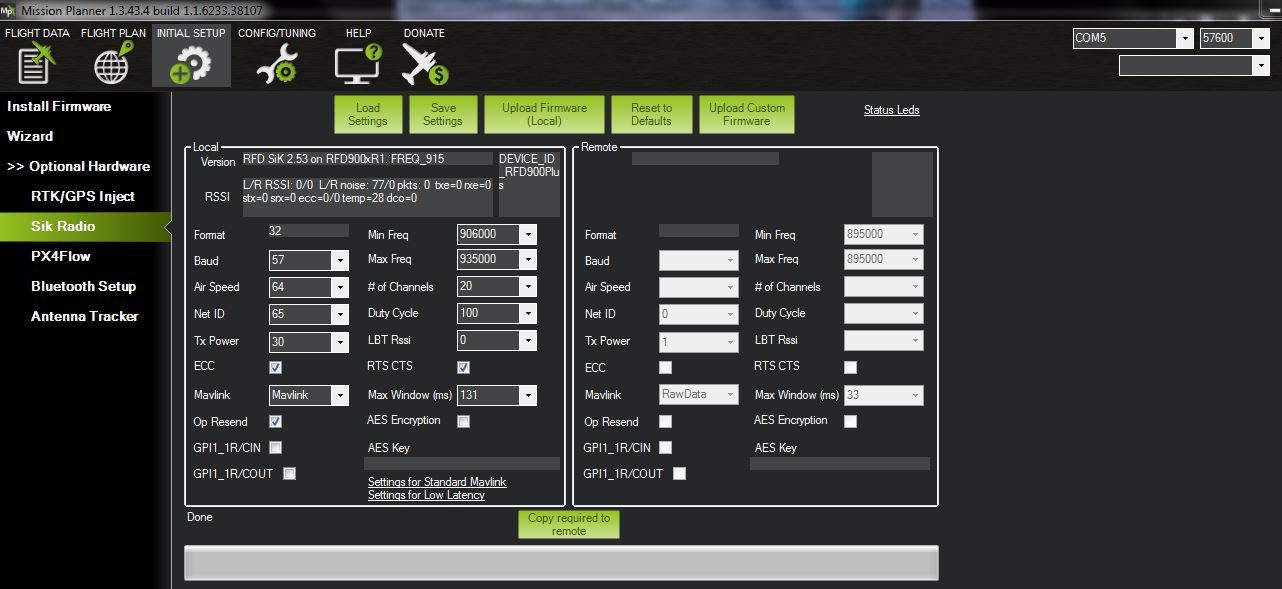Click Copy required to remote button
The image size is (1282, 589).
pyautogui.click(x=569, y=525)
